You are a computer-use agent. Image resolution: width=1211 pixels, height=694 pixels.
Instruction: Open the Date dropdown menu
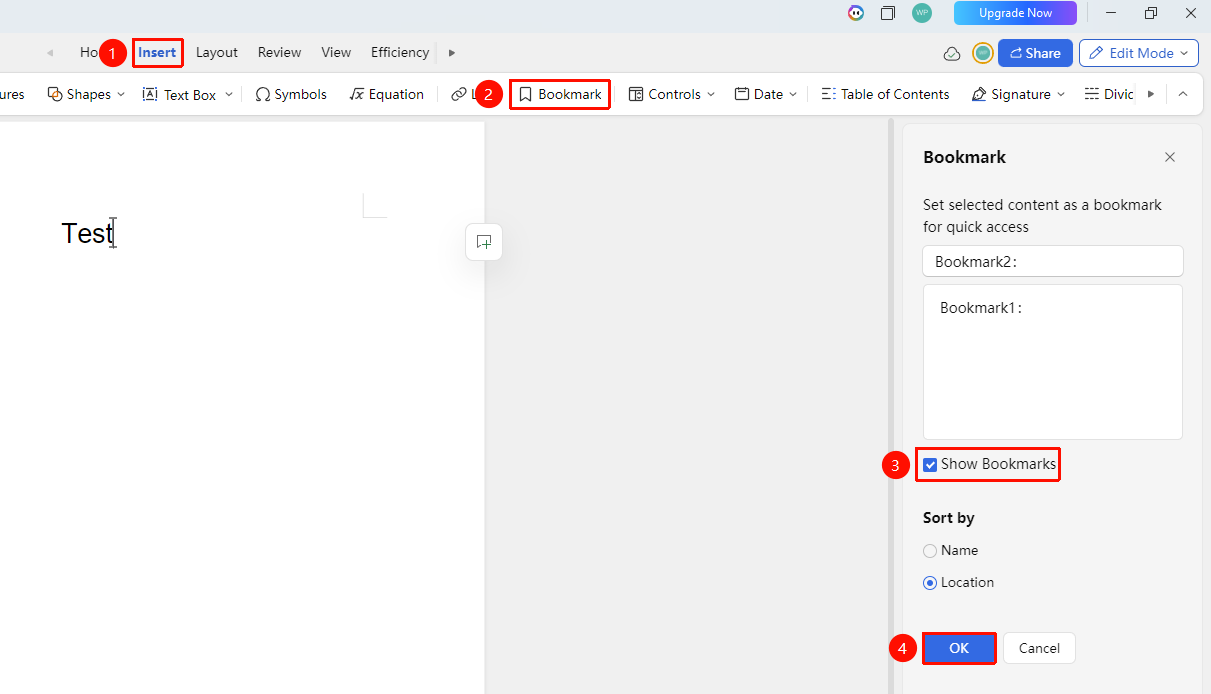point(766,94)
